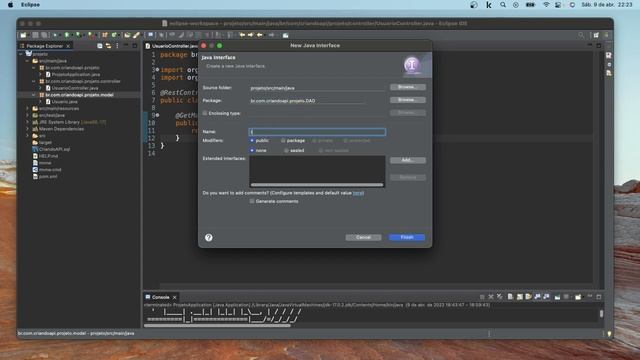Toggle the Enclosing type checkbox
The image size is (640, 360).
point(205,113)
